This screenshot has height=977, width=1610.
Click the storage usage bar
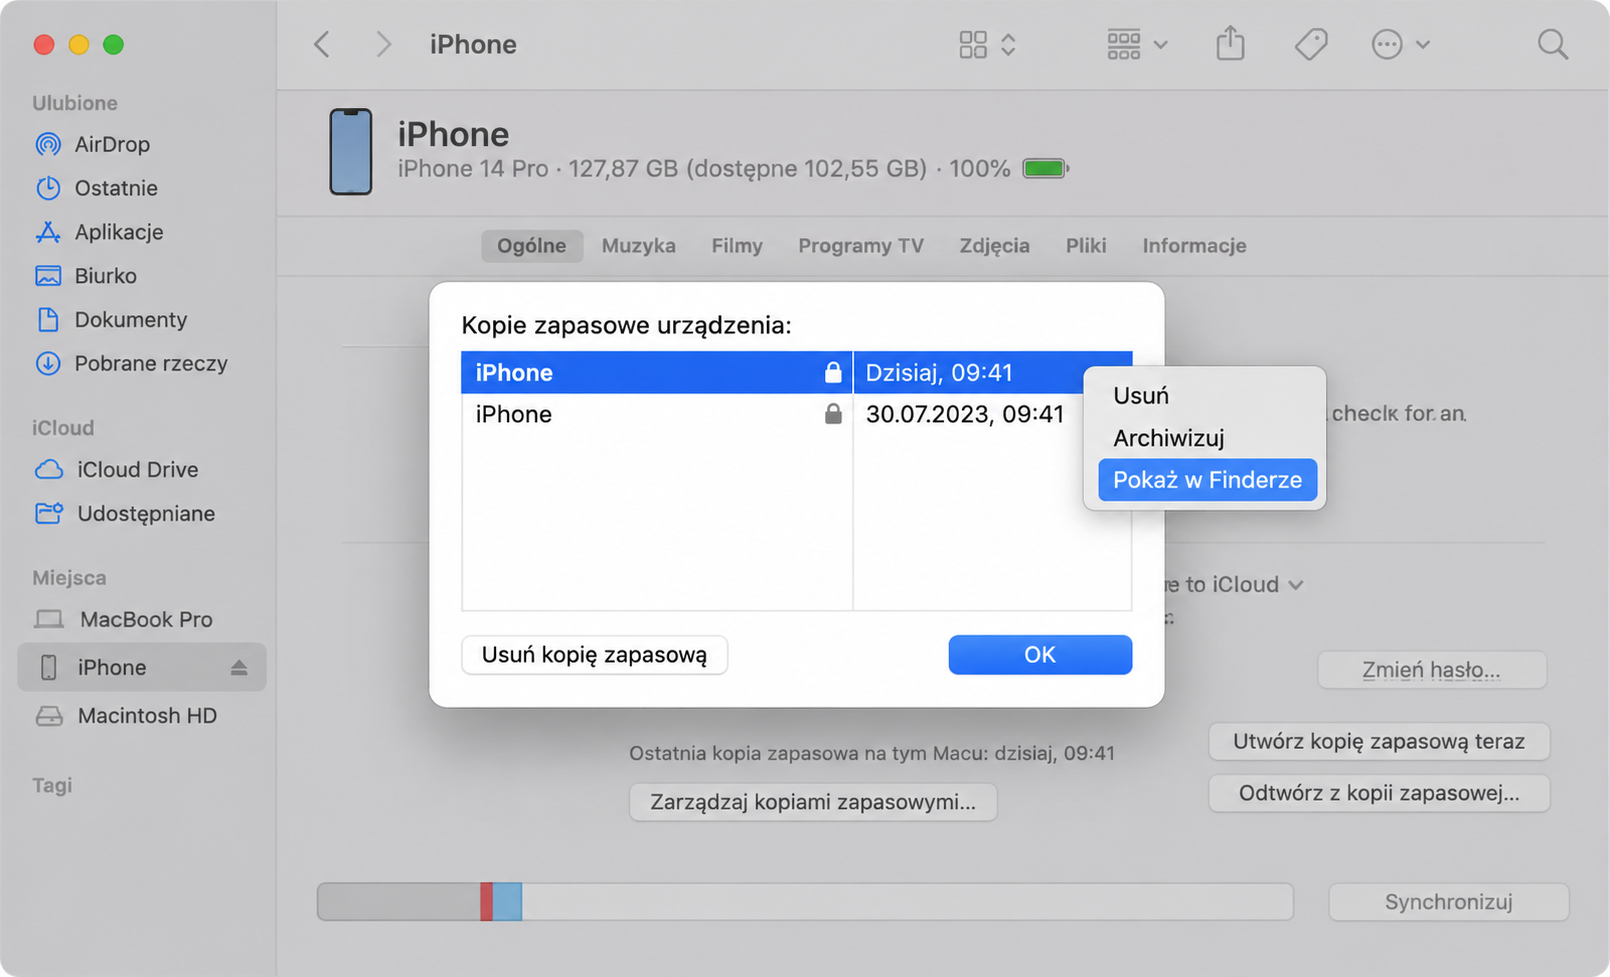pos(805,902)
